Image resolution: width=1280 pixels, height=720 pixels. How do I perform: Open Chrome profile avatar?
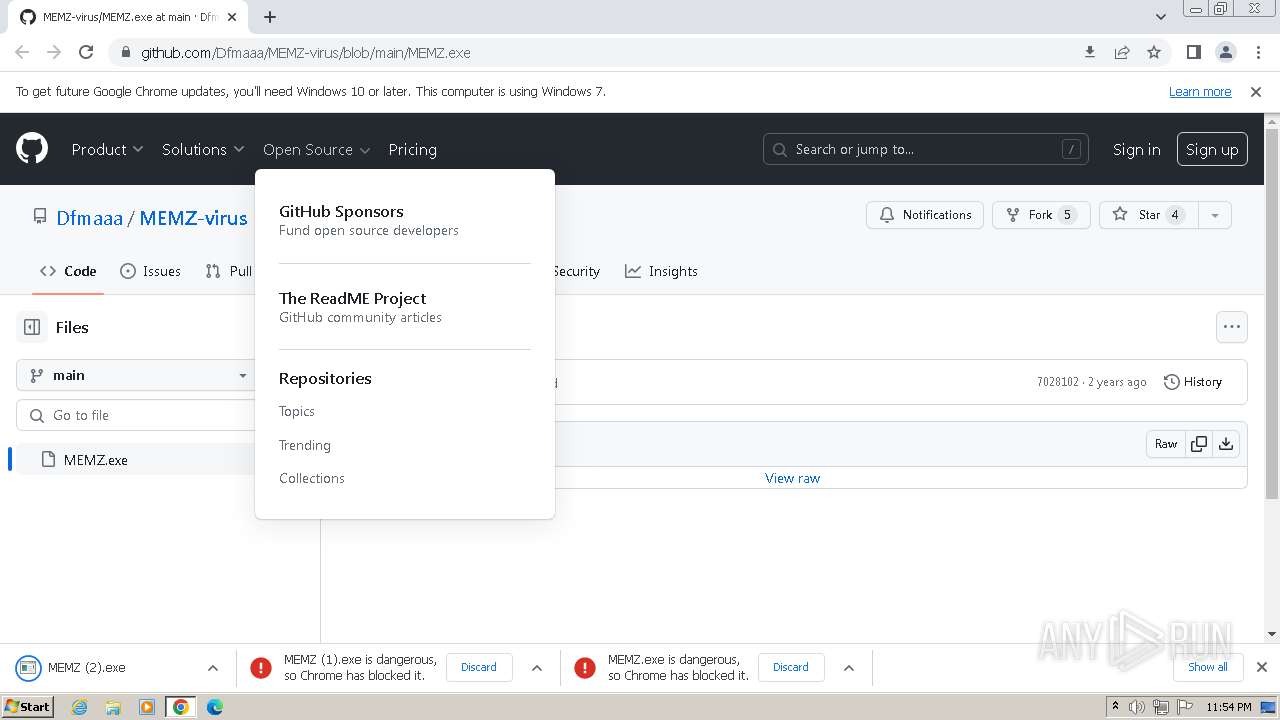1225,52
